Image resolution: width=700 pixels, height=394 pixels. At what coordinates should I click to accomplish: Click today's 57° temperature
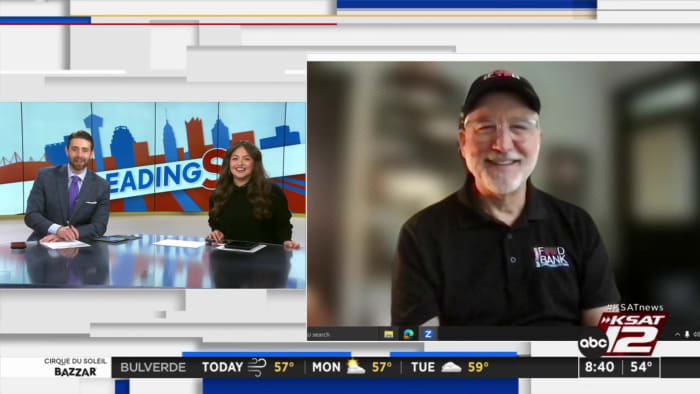284,367
